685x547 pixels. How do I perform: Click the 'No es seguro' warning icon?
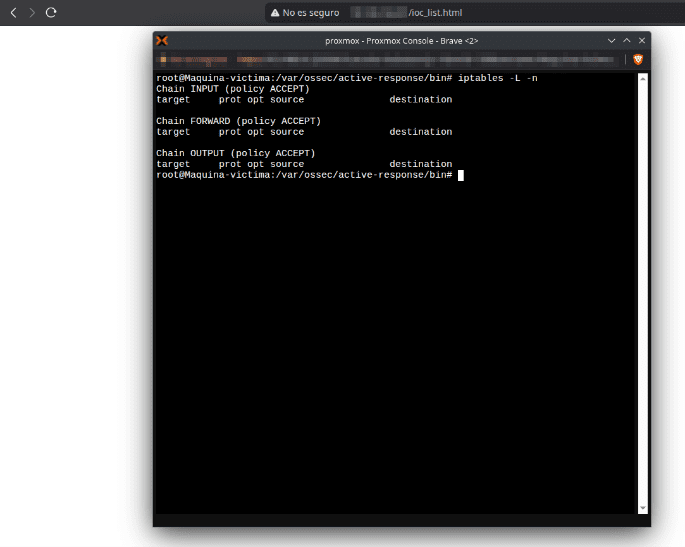275,13
